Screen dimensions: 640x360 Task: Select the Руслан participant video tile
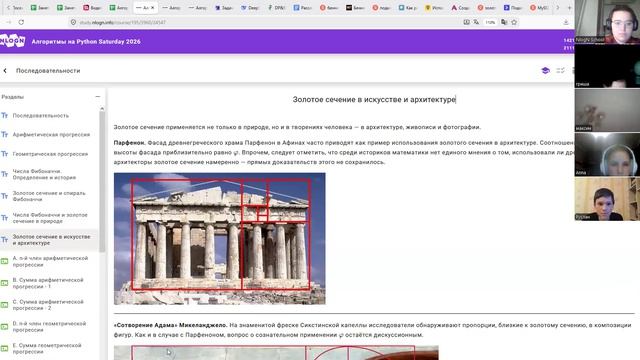click(x=607, y=199)
